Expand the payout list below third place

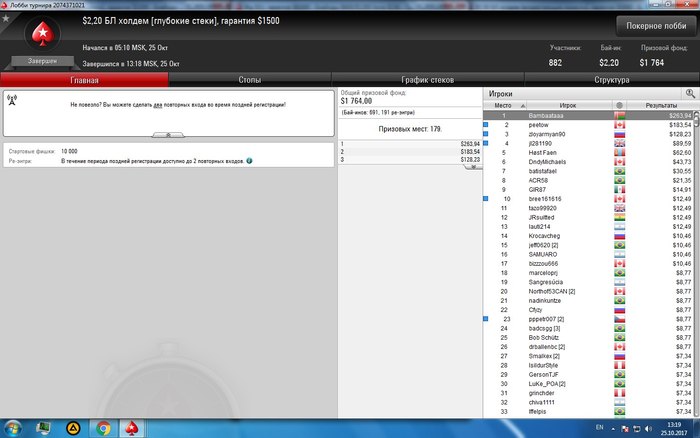473,167
